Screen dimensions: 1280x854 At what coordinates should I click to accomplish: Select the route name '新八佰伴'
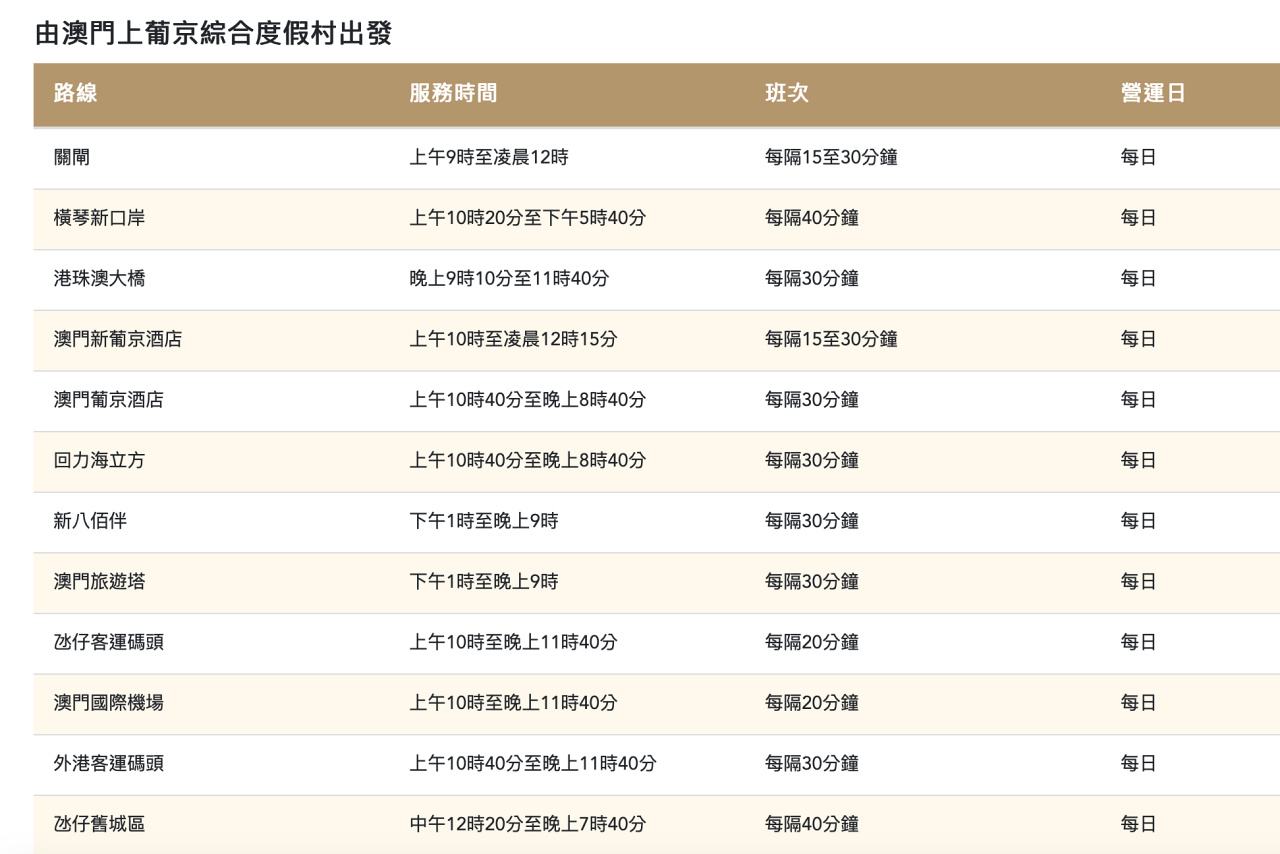[x=90, y=521]
